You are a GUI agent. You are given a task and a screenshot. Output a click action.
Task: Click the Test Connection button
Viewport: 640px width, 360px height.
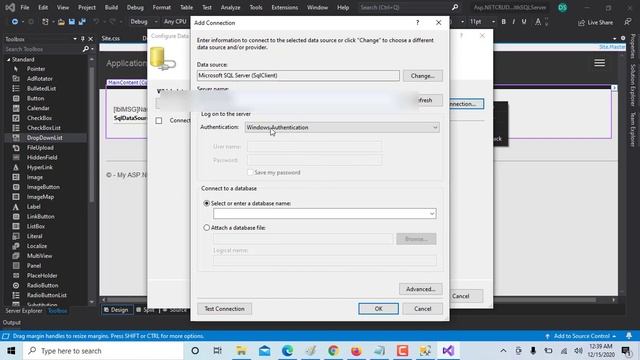(x=224, y=309)
